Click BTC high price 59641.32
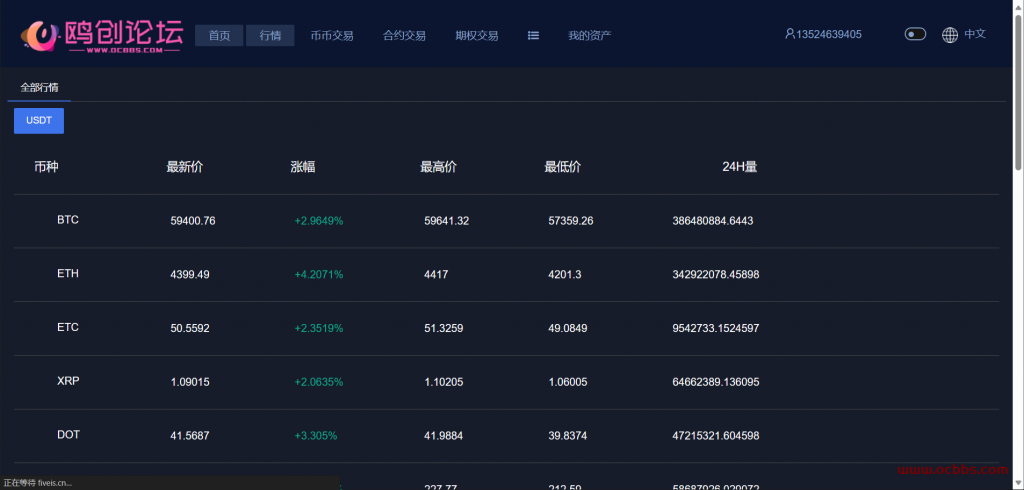Screen dimensions: 1024x490 447,221
